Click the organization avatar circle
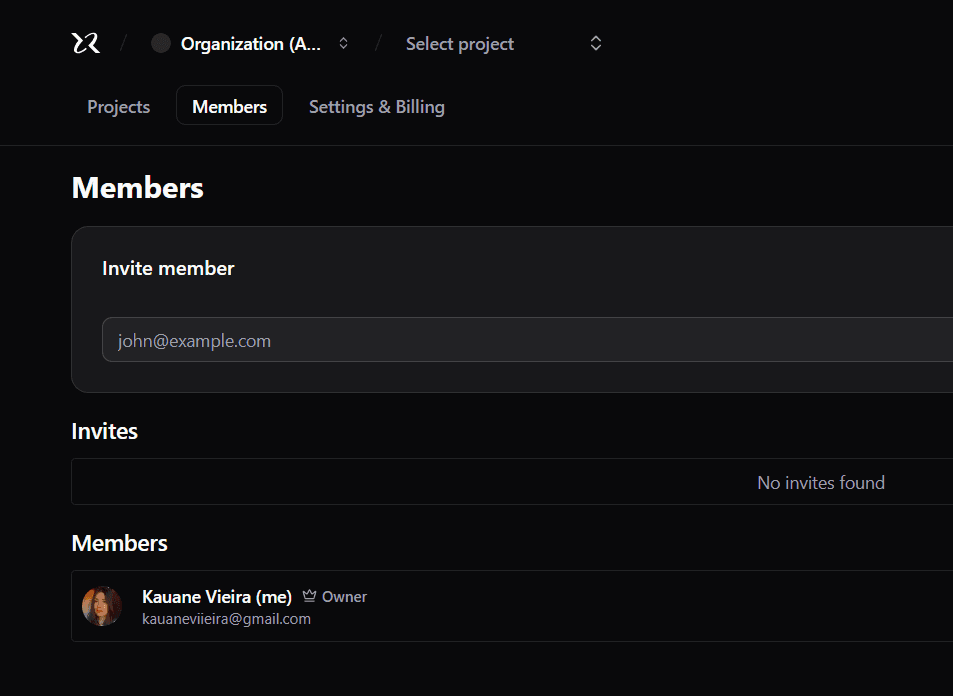The image size is (953, 696). pyautogui.click(x=160, y=43)
